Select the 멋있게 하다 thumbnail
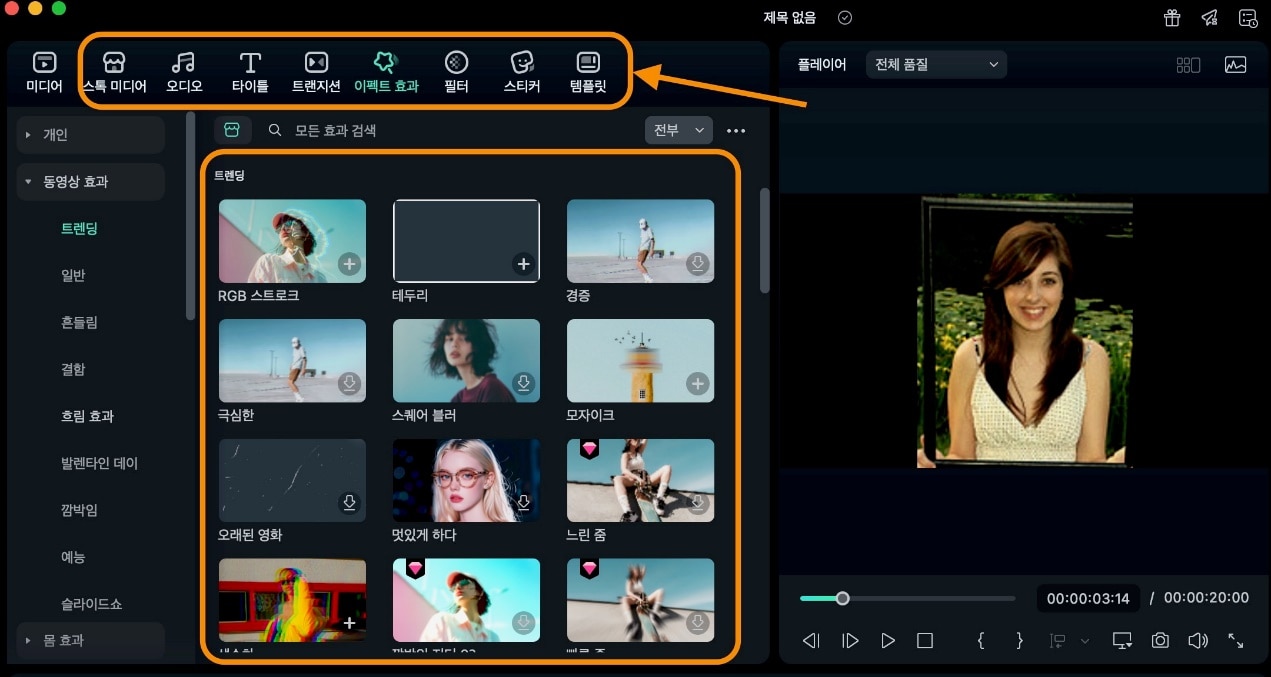Viewport: 1271px width, 677px height. pyautogui.click(x=466, y=480)
